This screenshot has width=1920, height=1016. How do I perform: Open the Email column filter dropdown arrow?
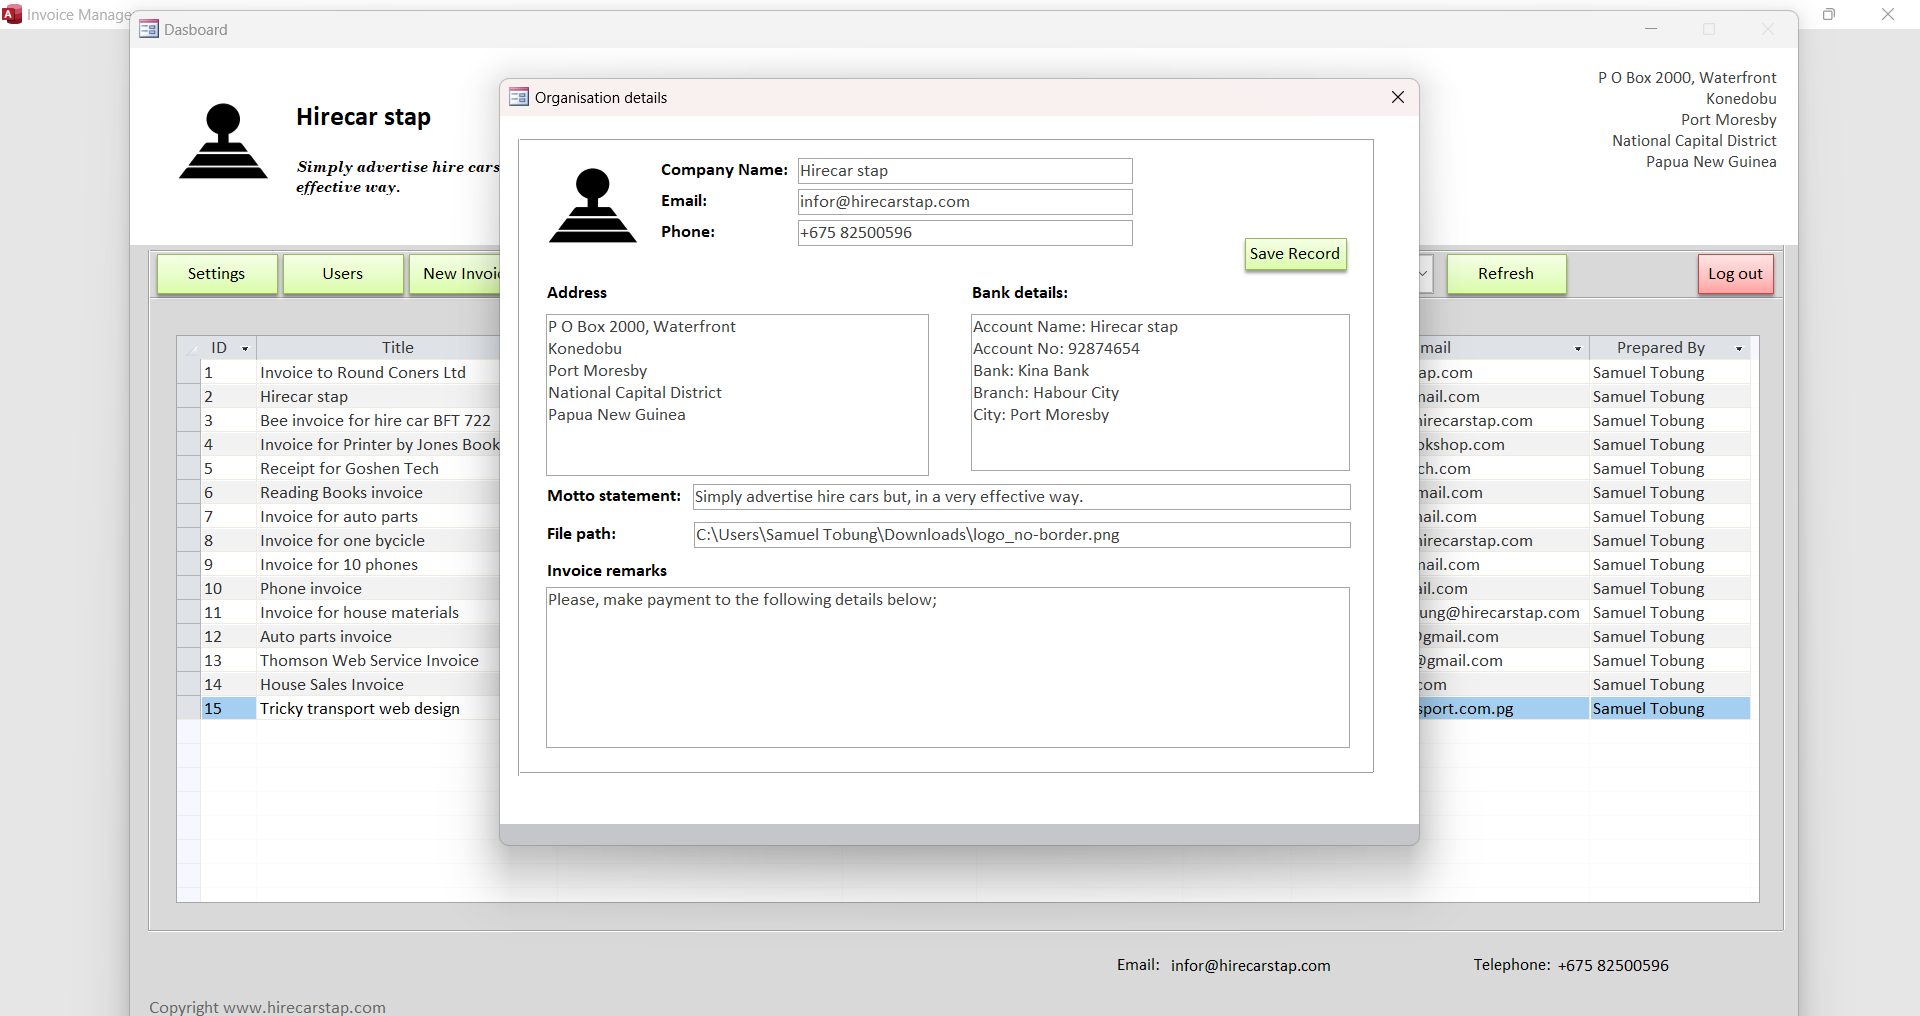point(1578,348)
